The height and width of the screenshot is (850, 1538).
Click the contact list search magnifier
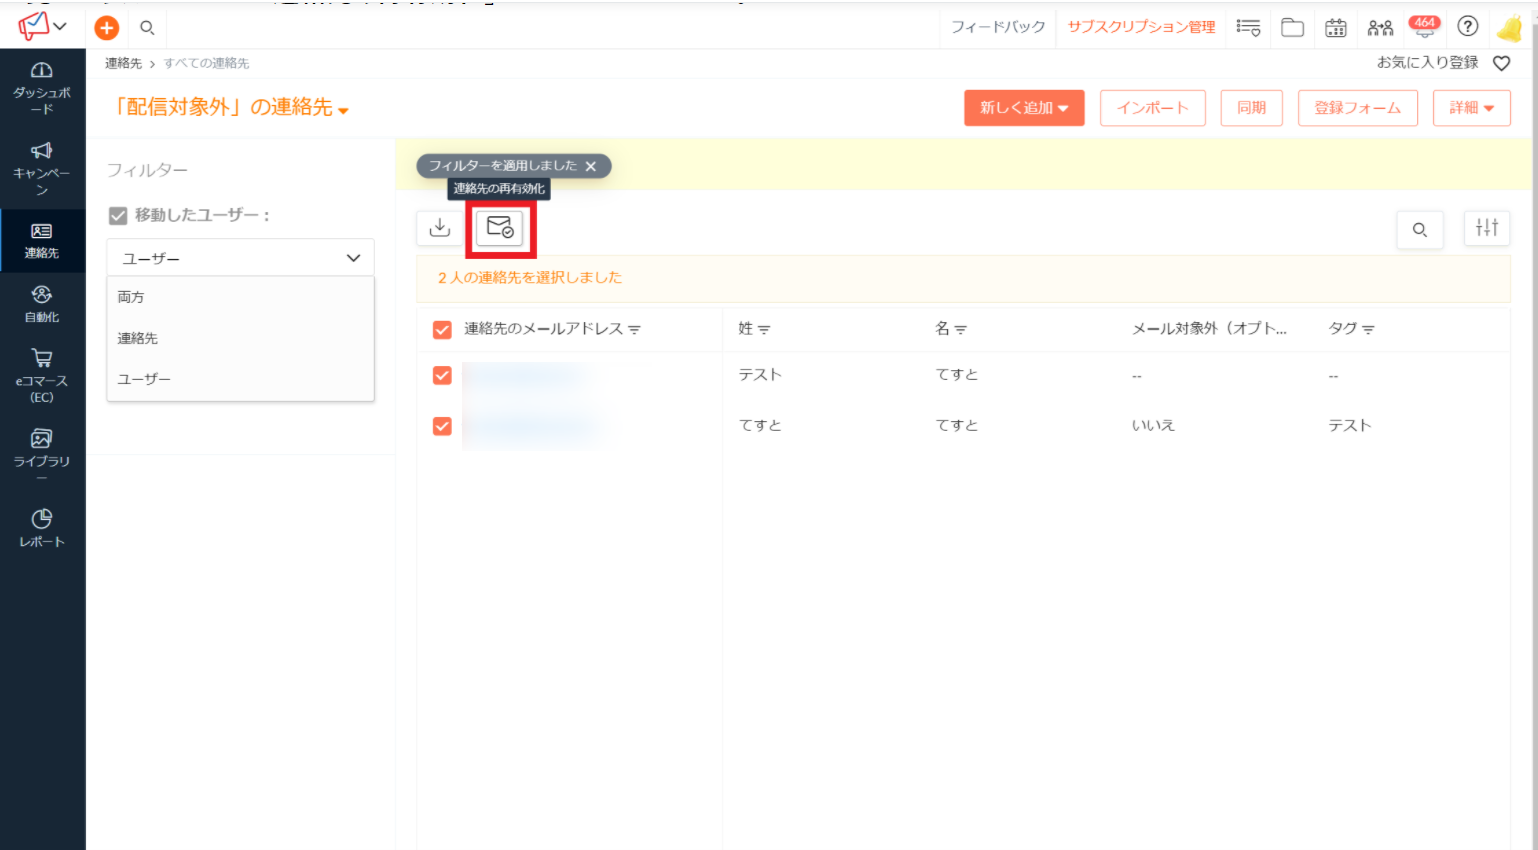(x=1419, y=230)
